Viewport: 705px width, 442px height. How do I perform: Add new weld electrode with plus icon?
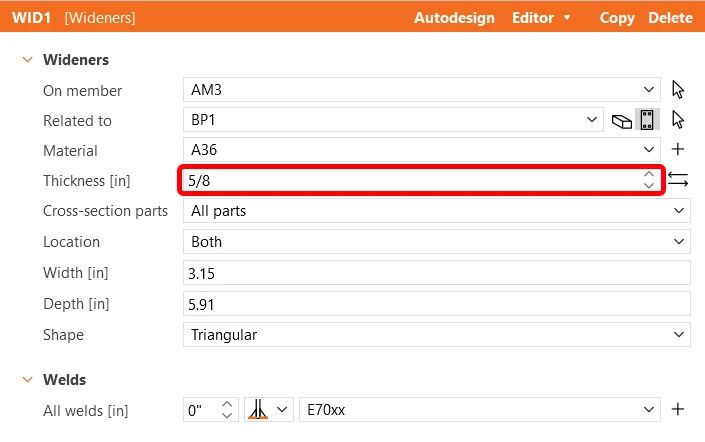pos(678,409)
